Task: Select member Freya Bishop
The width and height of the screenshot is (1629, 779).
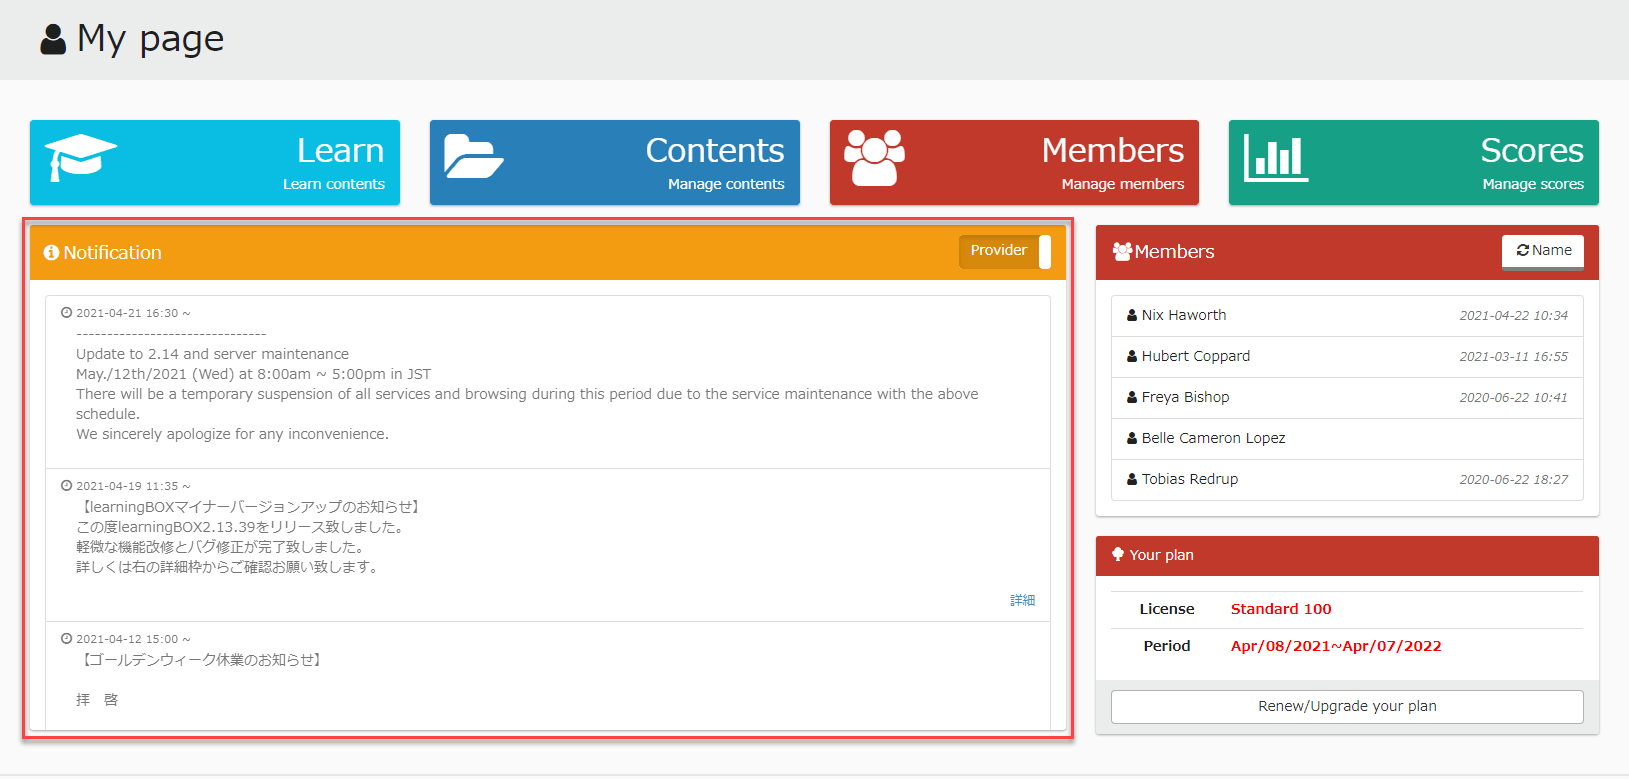Action: [x=1185, y=397]
